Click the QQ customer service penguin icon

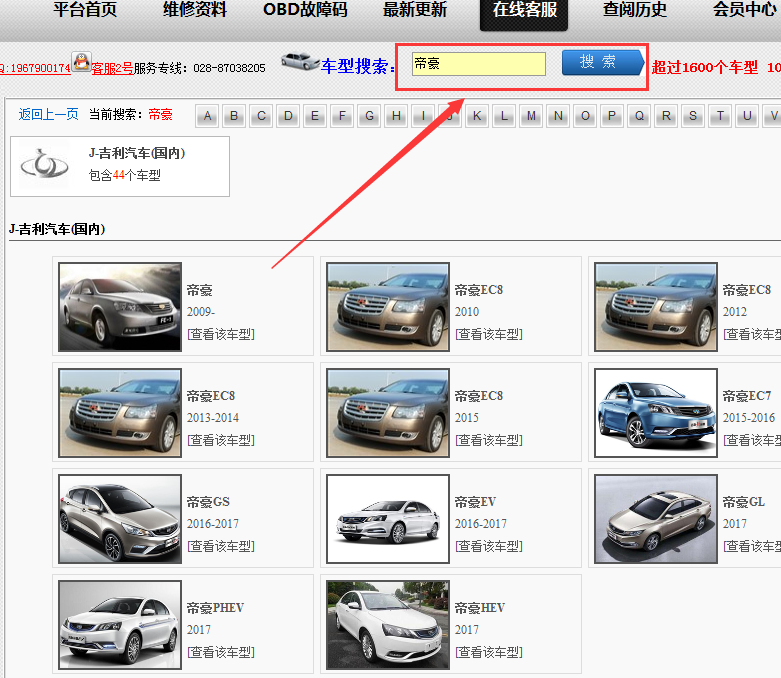pos(81,62)
